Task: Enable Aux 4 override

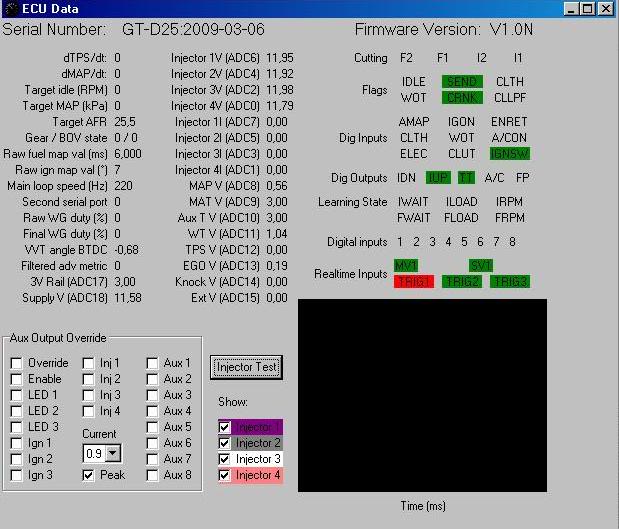Action: (x=152, y=411)
